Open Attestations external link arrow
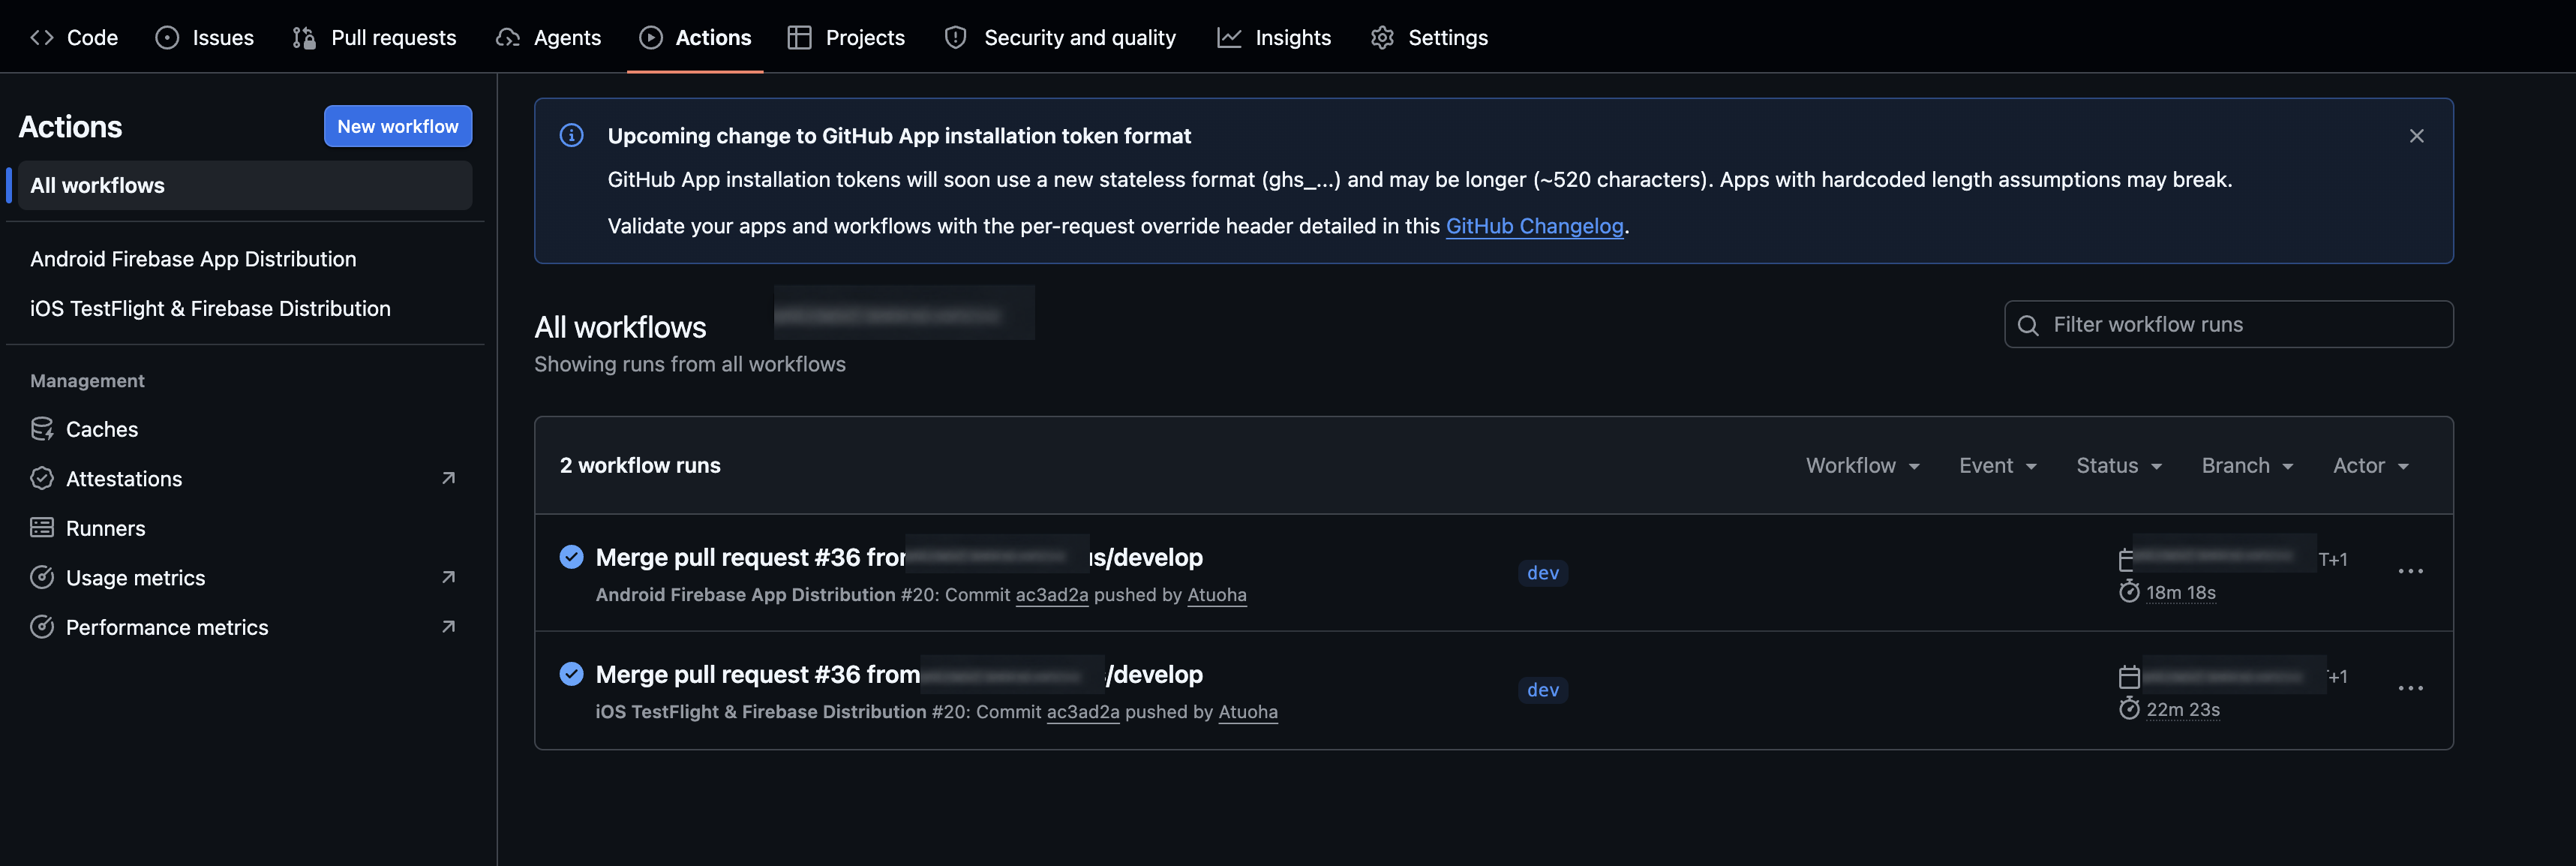 448,478
